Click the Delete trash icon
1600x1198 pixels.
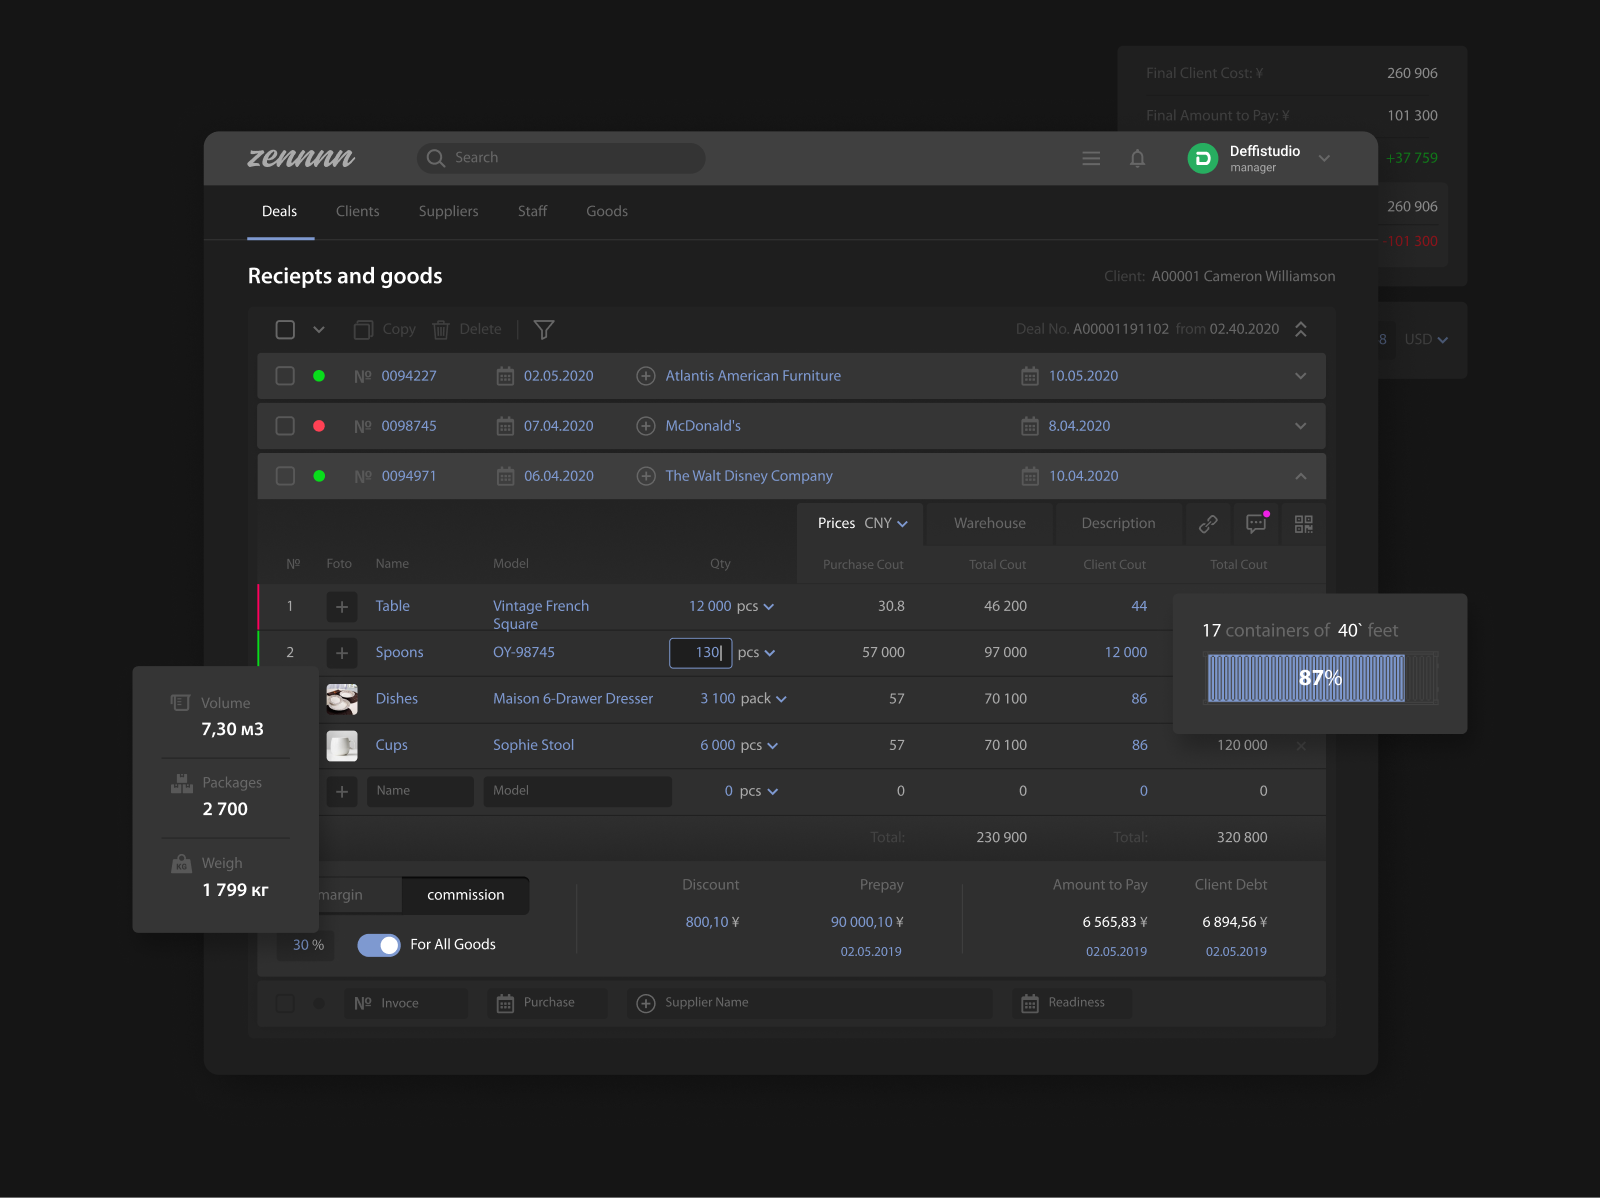coord(441,329)
